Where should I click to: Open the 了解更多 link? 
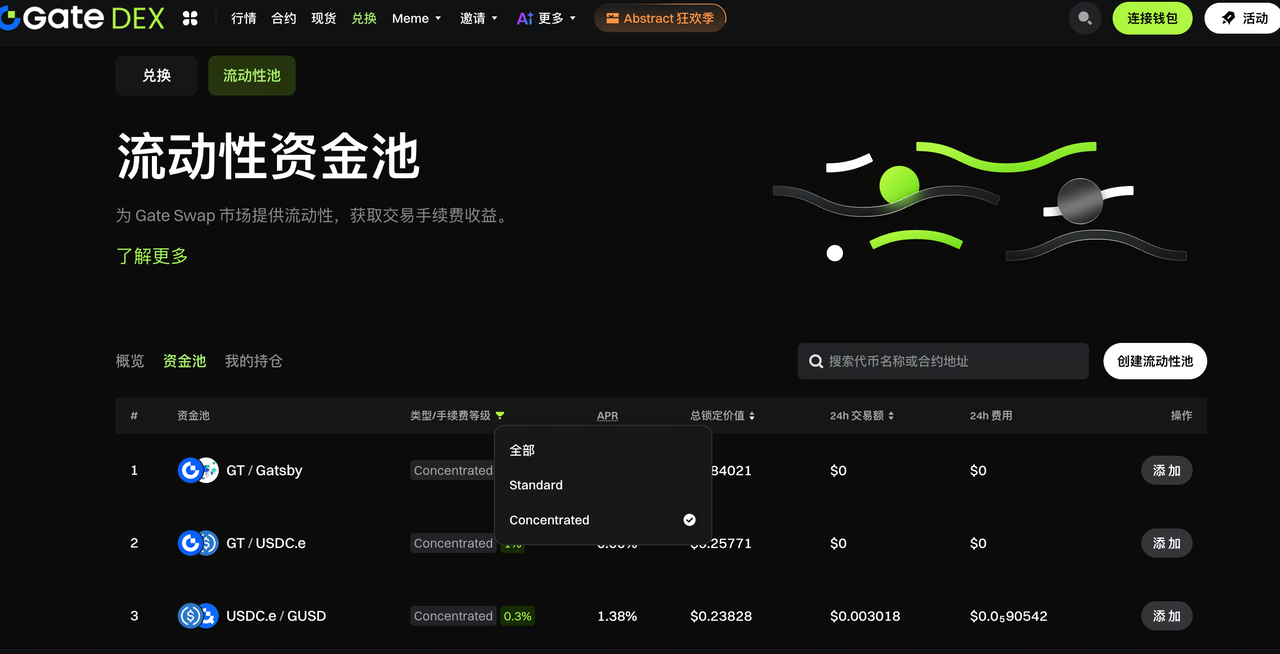(152, 256)
